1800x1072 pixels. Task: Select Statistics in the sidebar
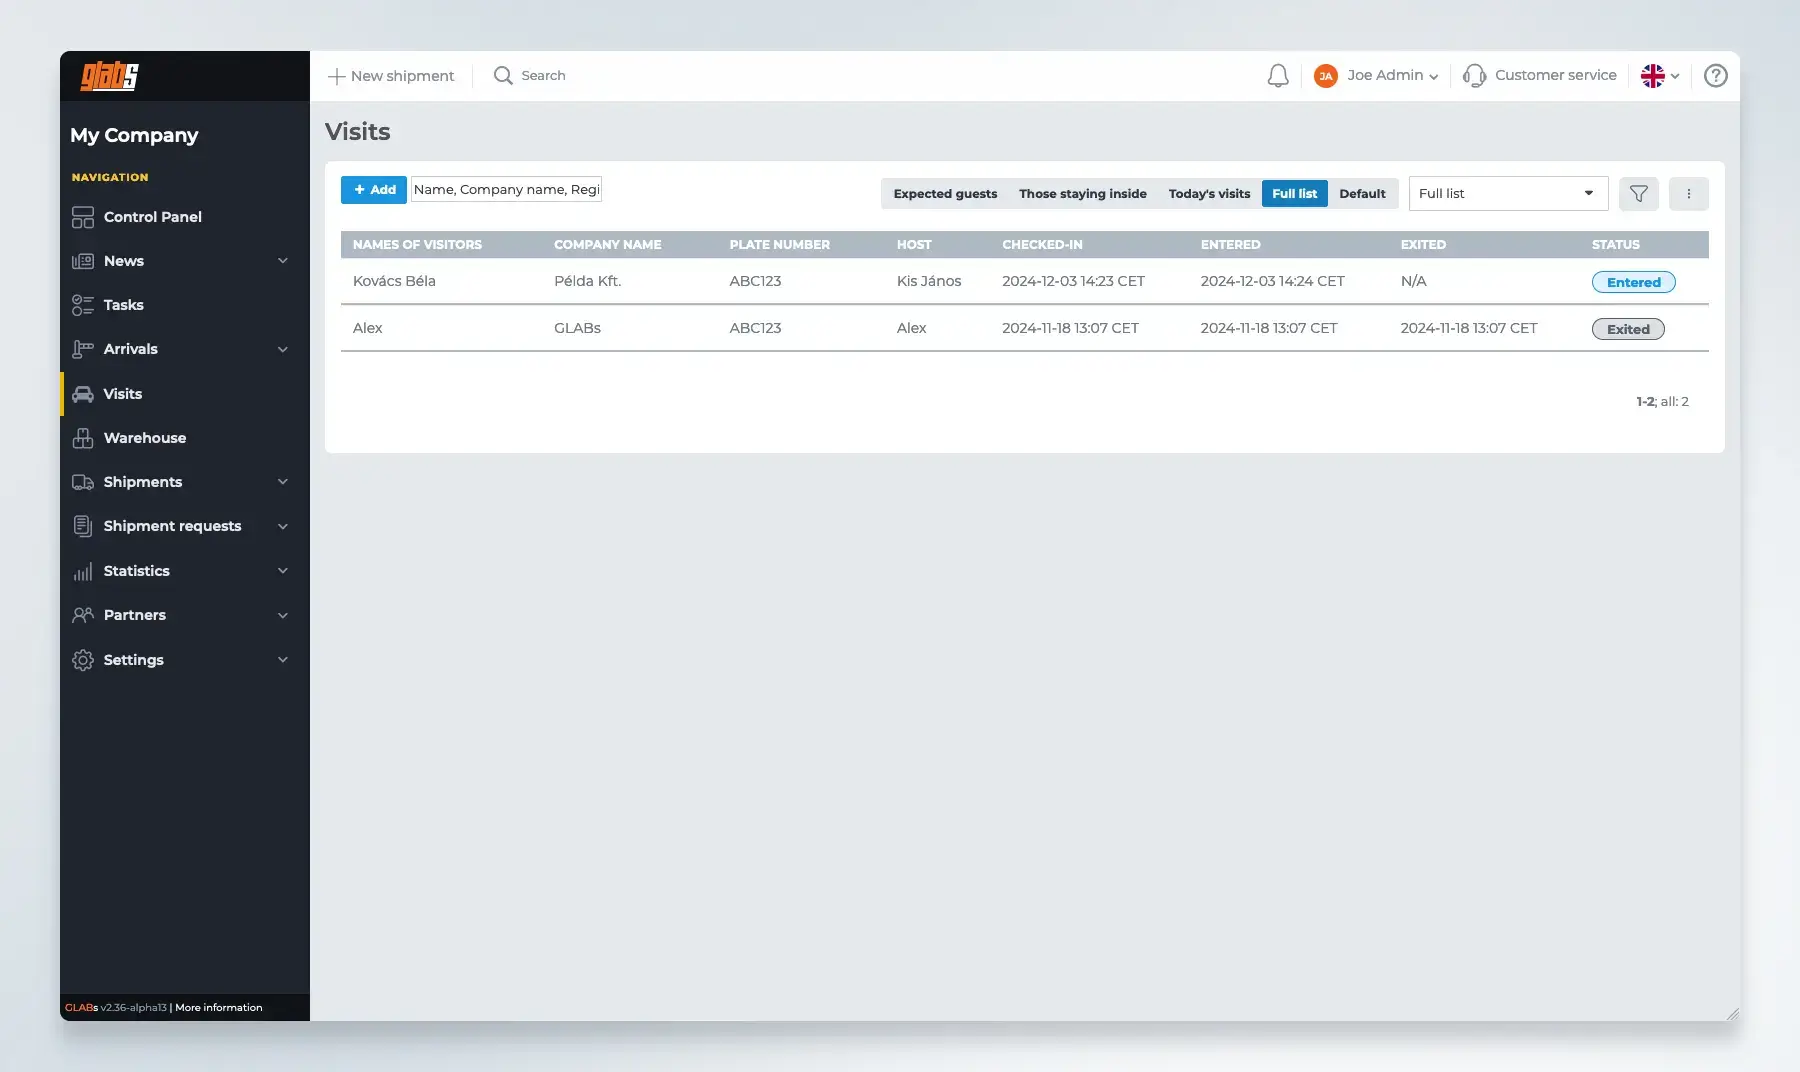pos(136,571)
